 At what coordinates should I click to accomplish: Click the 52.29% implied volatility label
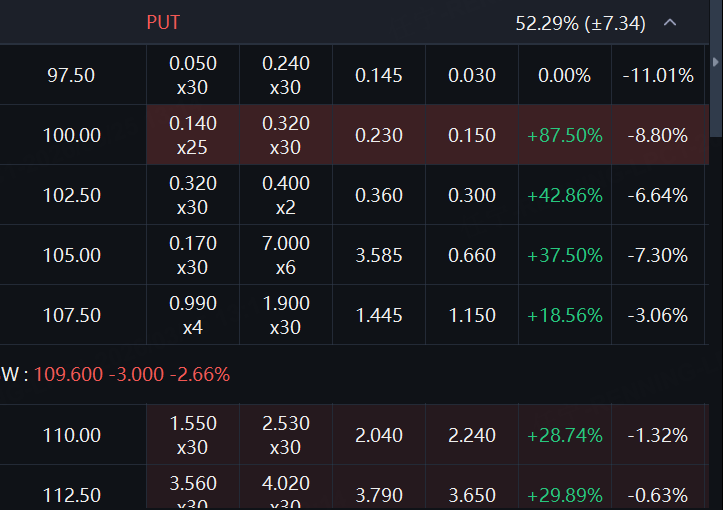pos(580,22)
